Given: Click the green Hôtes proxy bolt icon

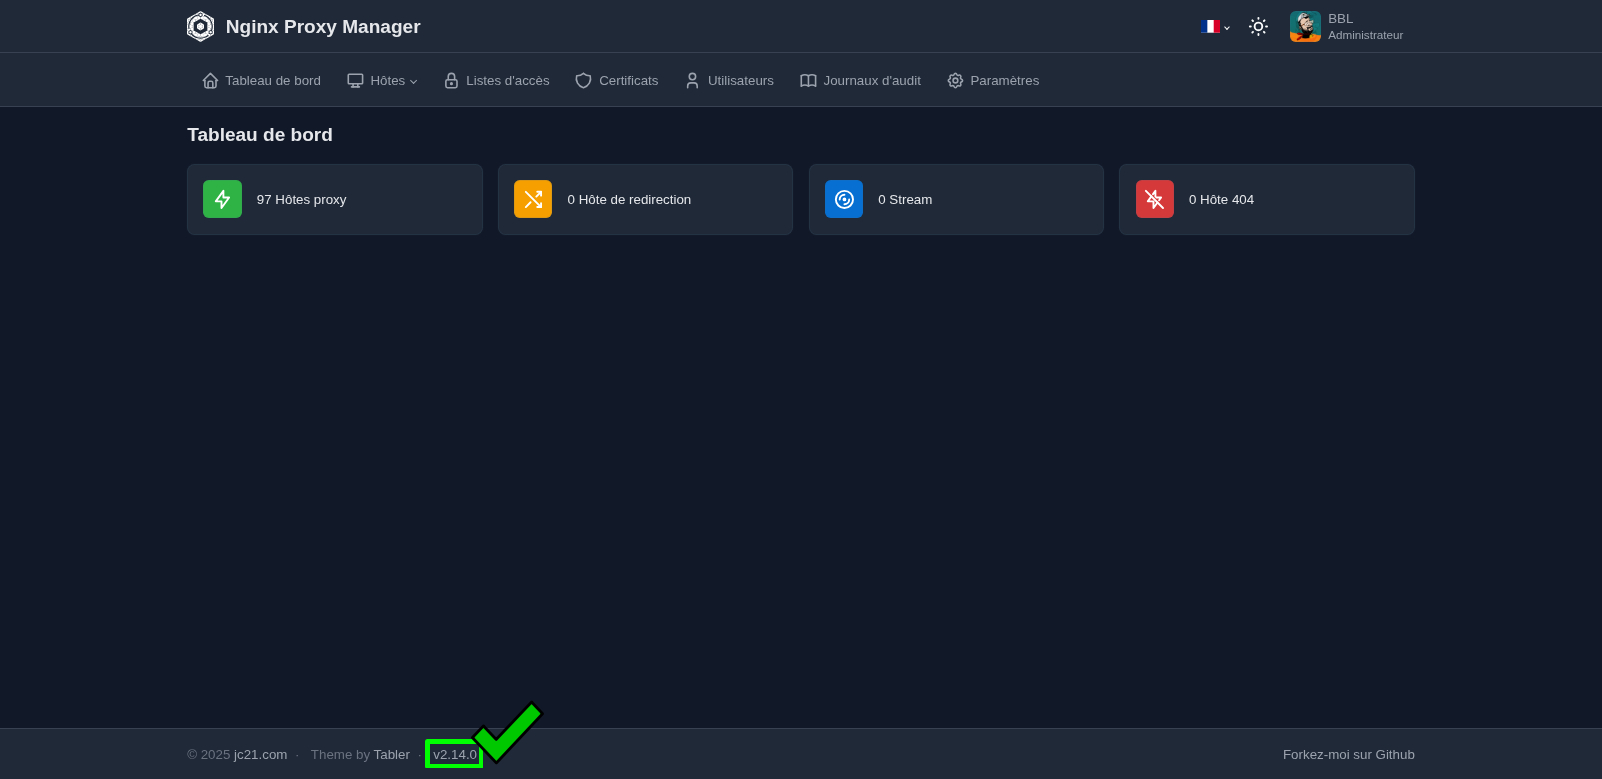Looking at the screenshot, I should point(222,199).
